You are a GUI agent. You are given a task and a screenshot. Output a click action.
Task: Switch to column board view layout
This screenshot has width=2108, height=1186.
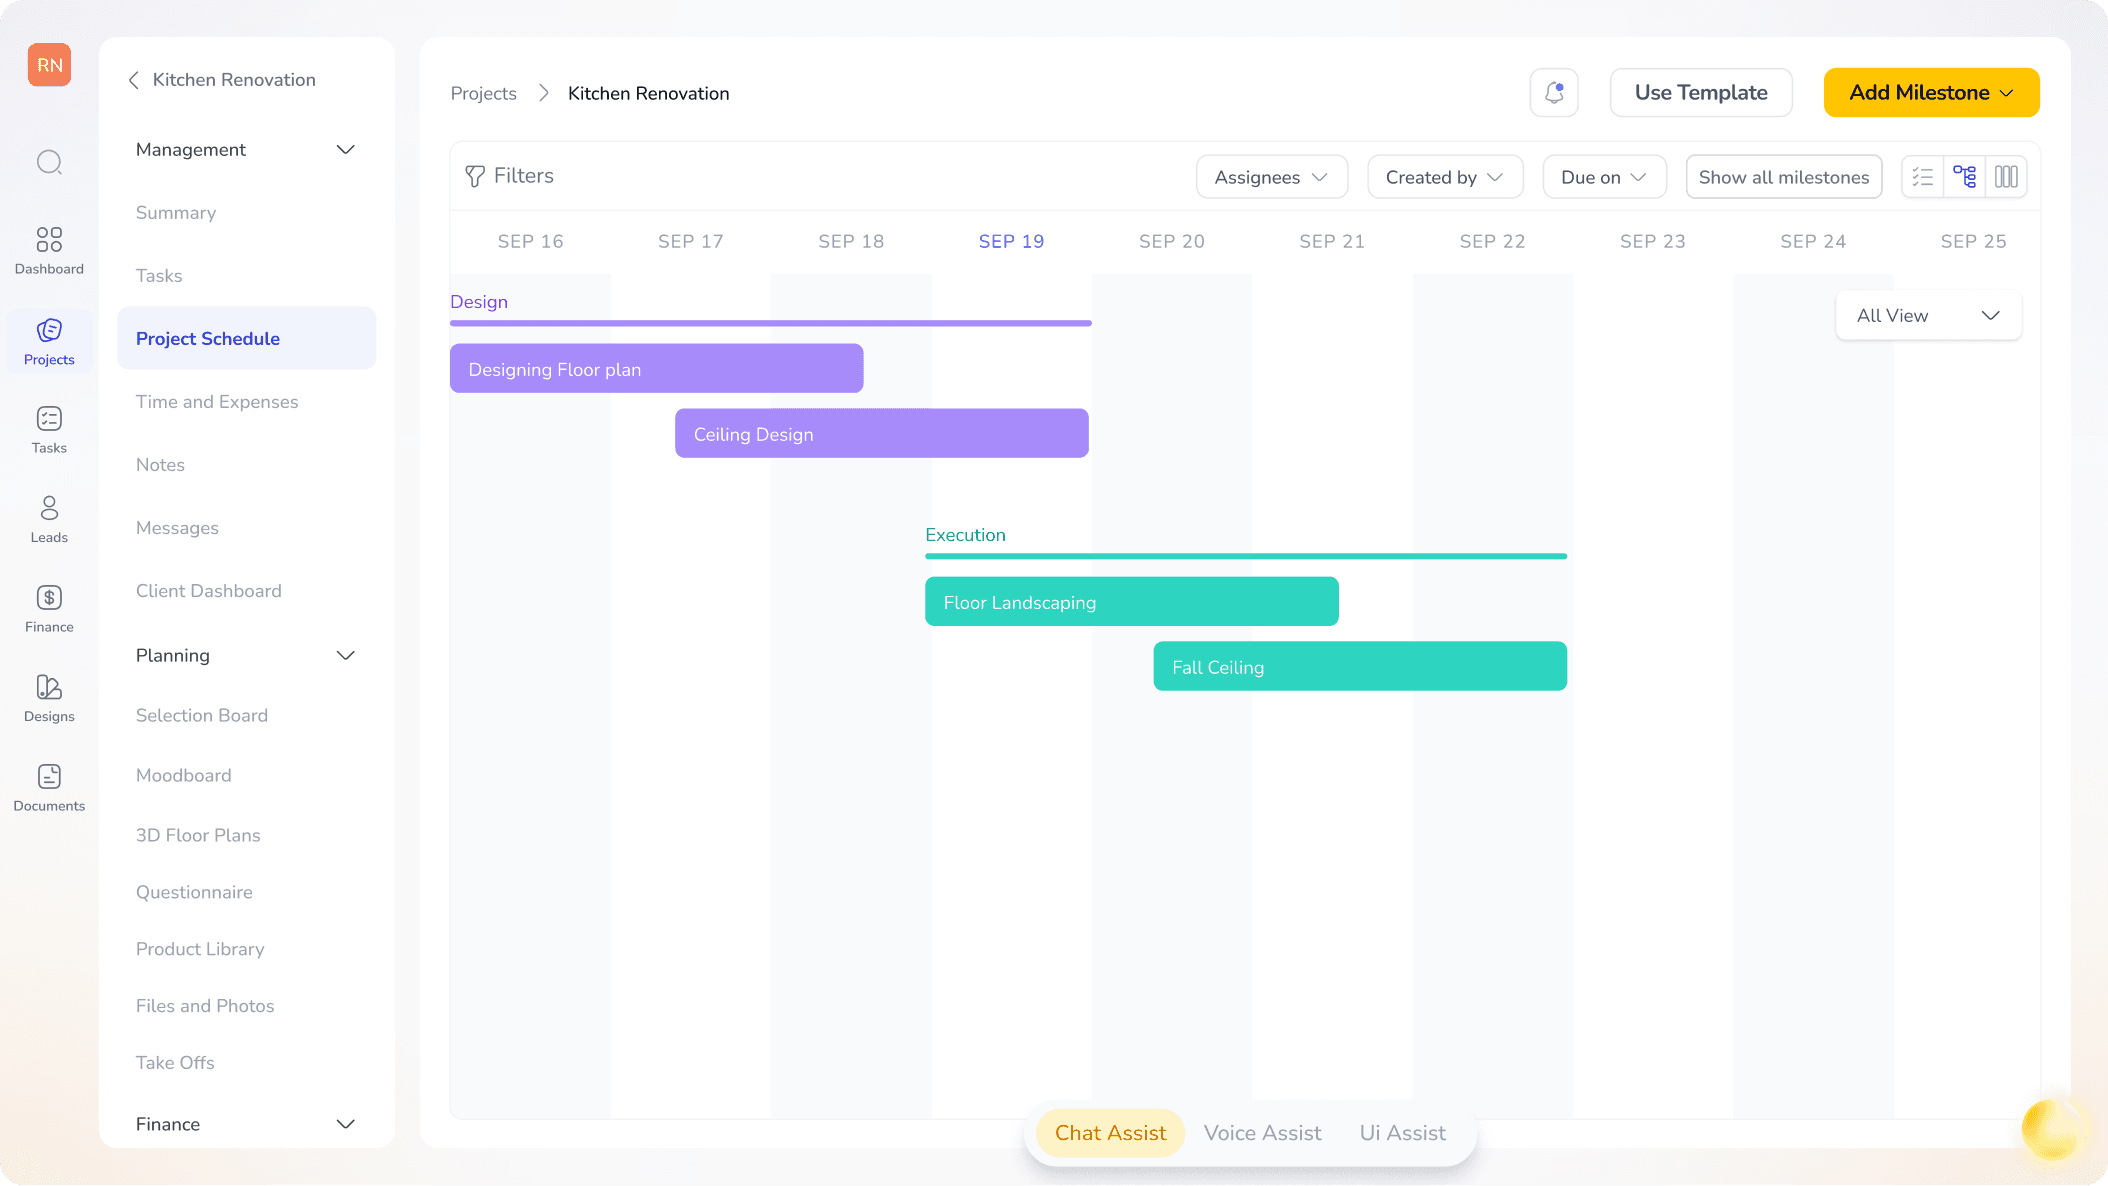pyautogui.click(x=2006, y=177)
